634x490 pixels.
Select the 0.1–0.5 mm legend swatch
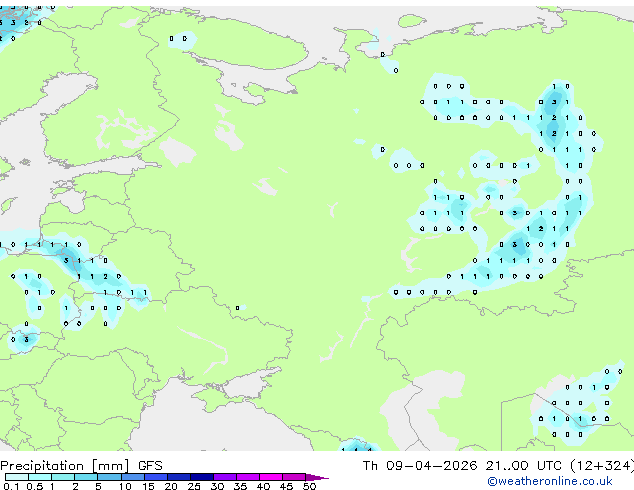17,477
